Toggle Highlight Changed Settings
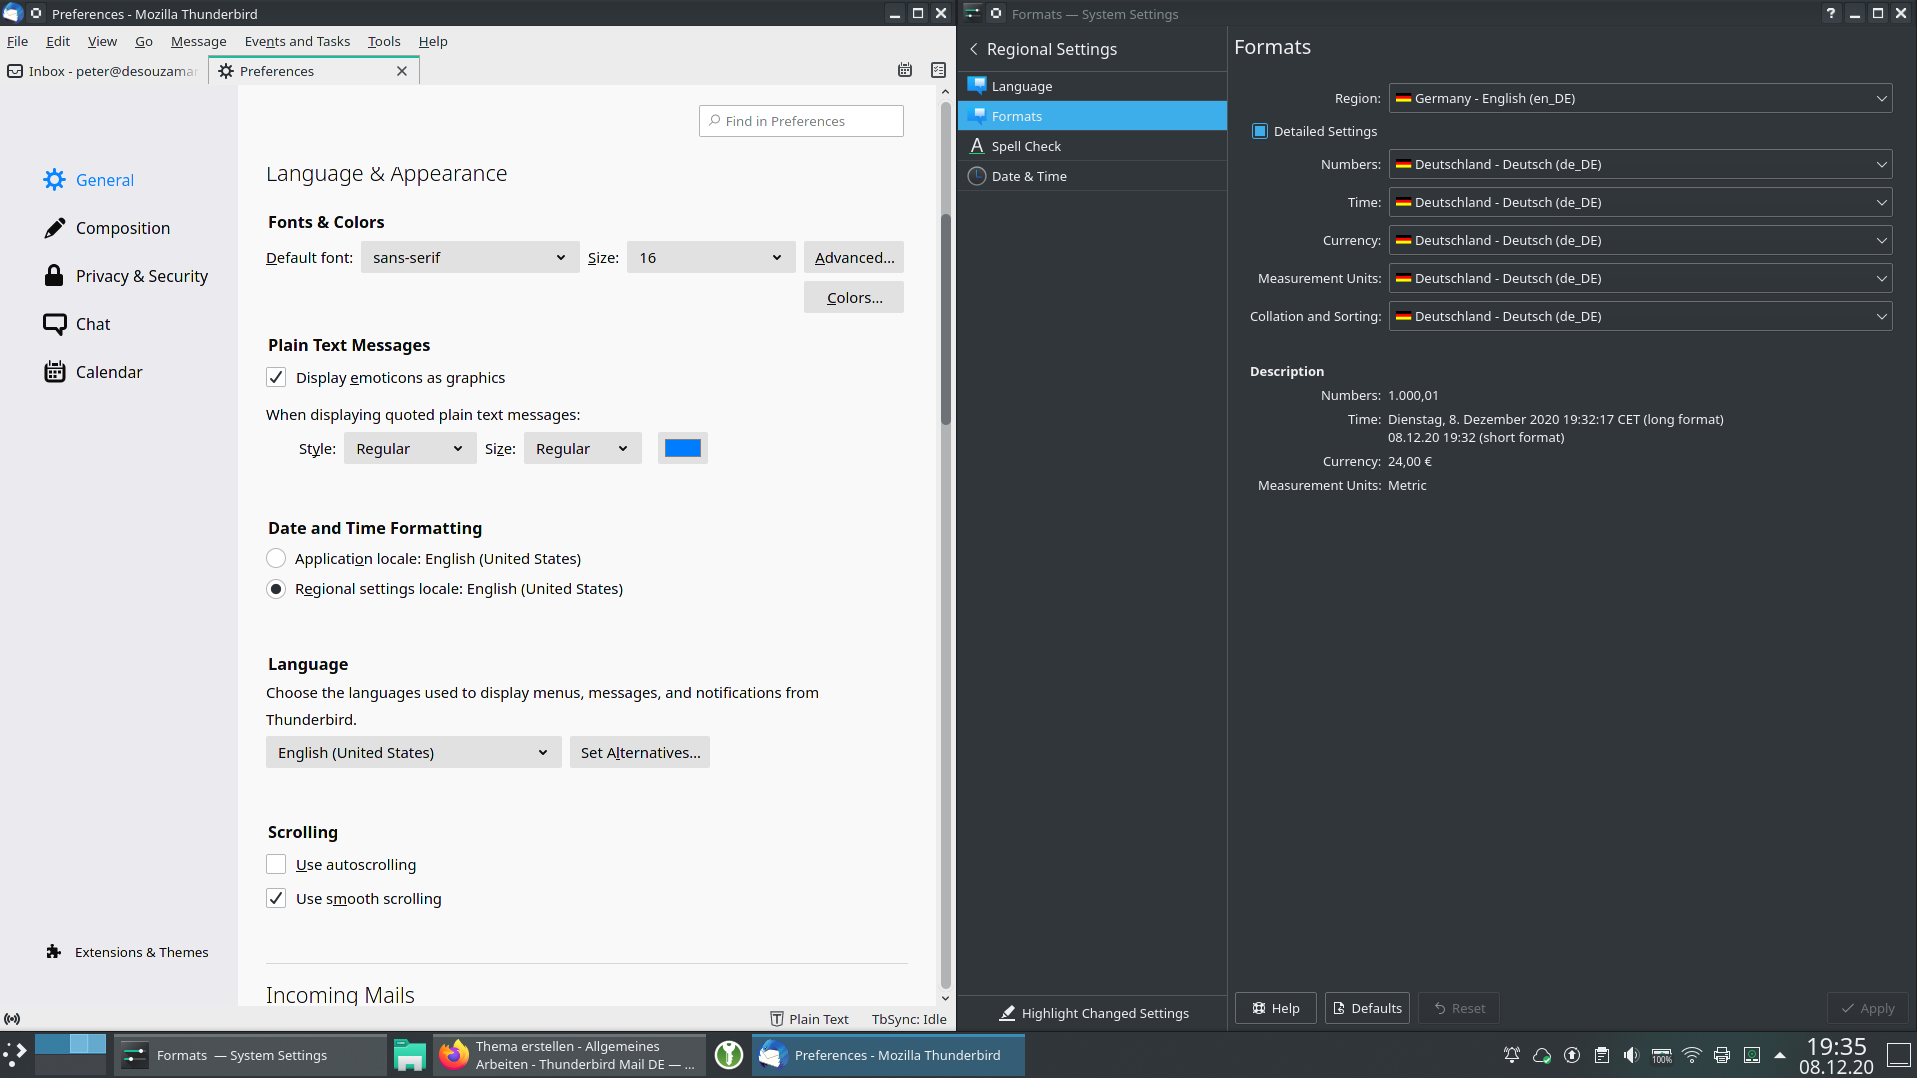This screenshot has height=1078, width=1917. pyautogui.click(x=1094, y=1013)
